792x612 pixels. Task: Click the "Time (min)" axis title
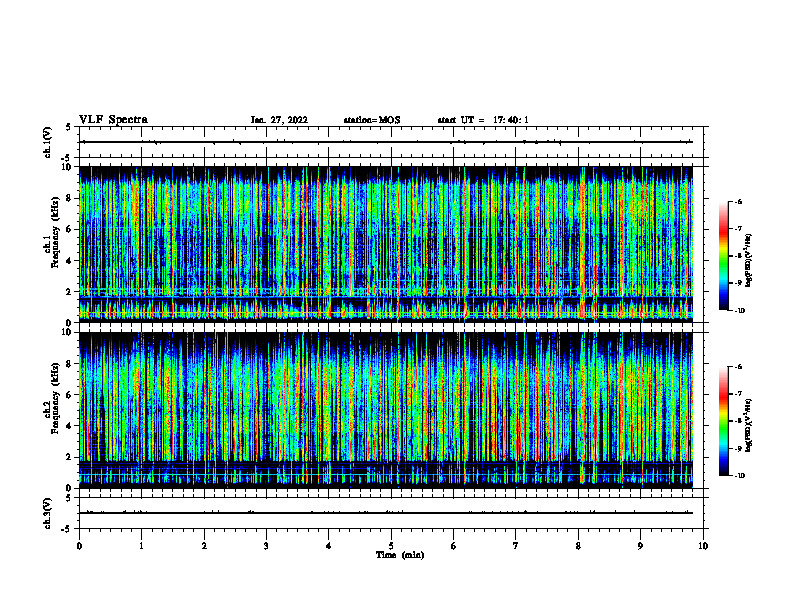click(400, 555)
